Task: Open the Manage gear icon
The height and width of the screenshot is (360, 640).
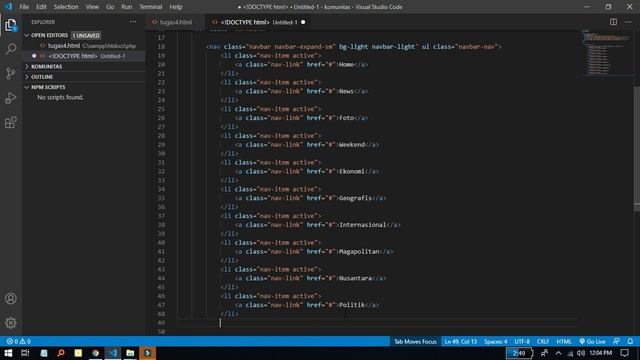Action: point(11,323)
